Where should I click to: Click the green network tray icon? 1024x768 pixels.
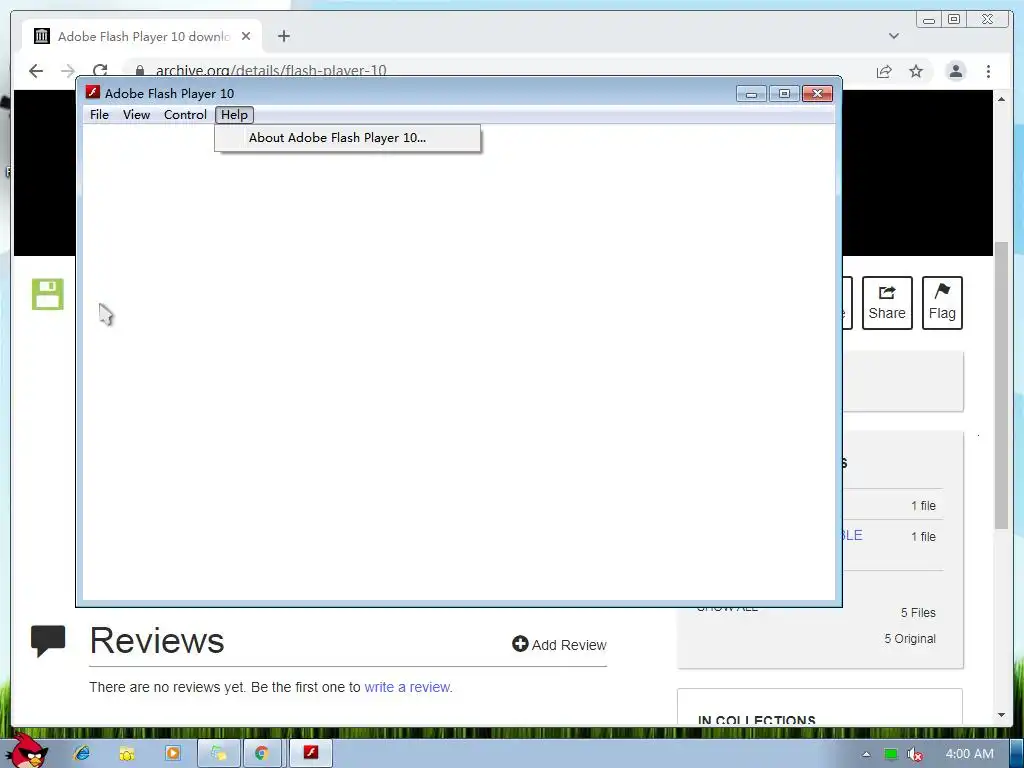click(x=891, y=754)
